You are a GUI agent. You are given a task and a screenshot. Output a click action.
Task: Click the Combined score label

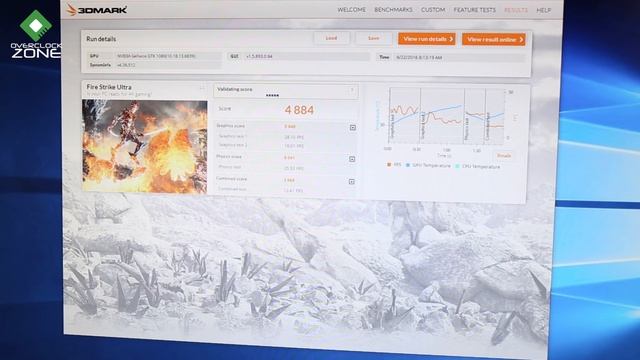[x=231, y=179]
